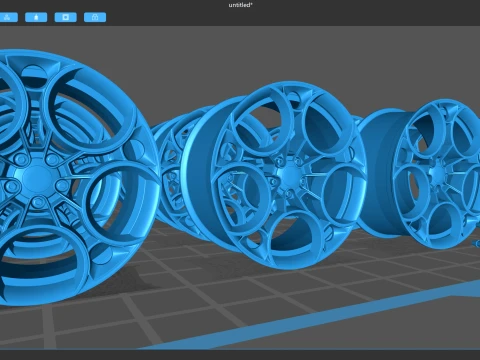480x360 pixels.
Task: Click the resin bottle toolbar button
Action: coord(36,17)
